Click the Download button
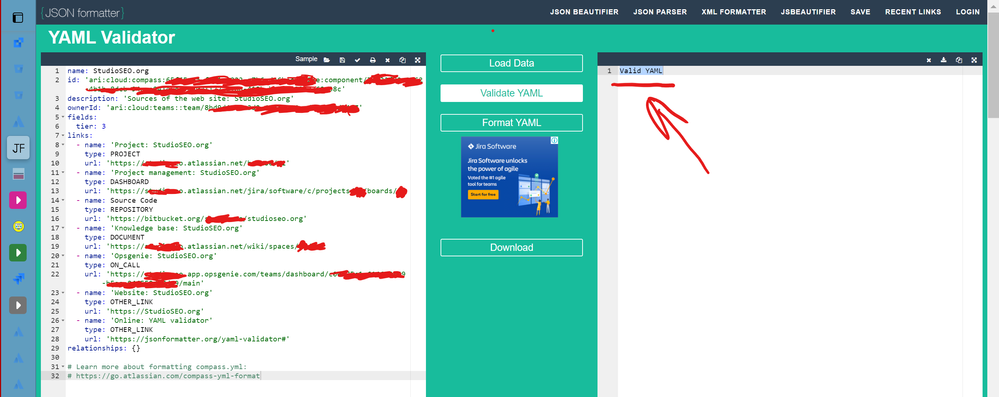This screenshot has height=397, width=999. (512, 247)
